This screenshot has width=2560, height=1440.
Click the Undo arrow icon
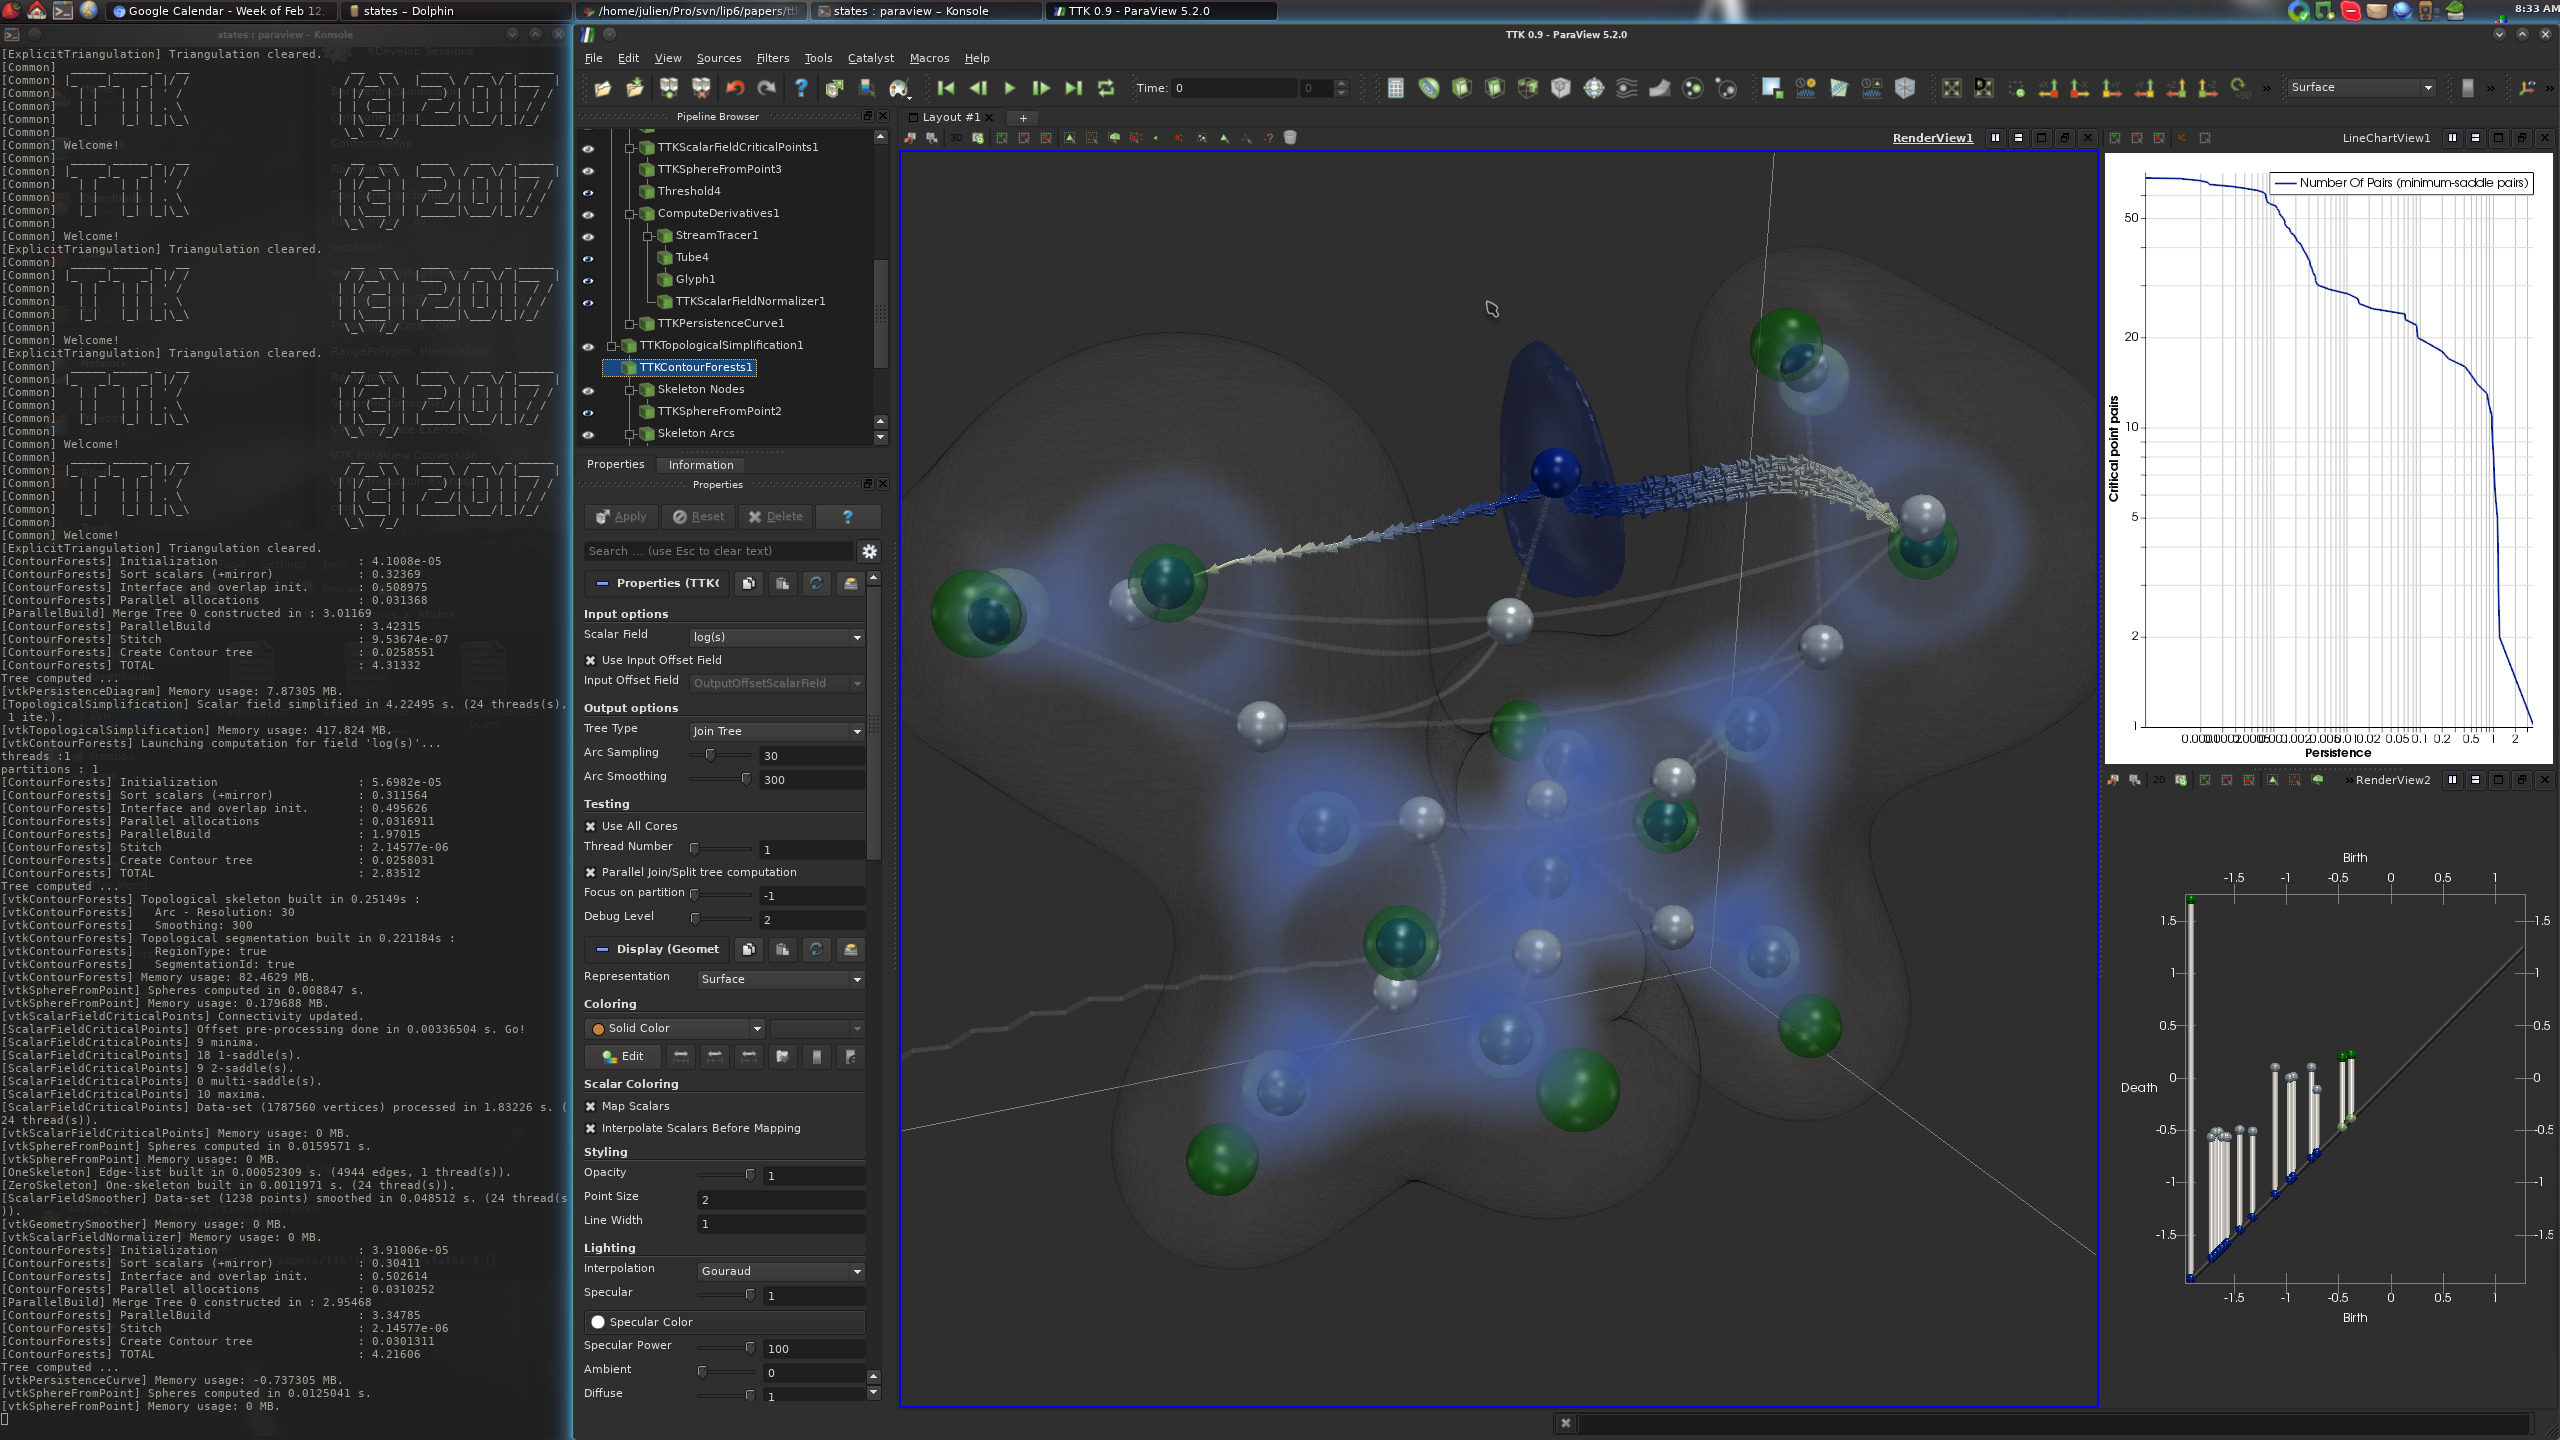pos(735,89)
